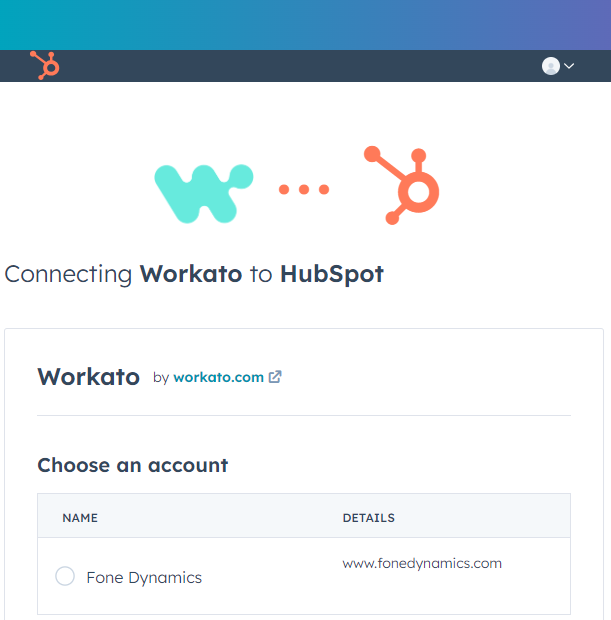Click the HubSpot sprocket logo in navigation bar
Image resolution: width=611 pixels, height=620 pixels.
(x=45, y=65)
